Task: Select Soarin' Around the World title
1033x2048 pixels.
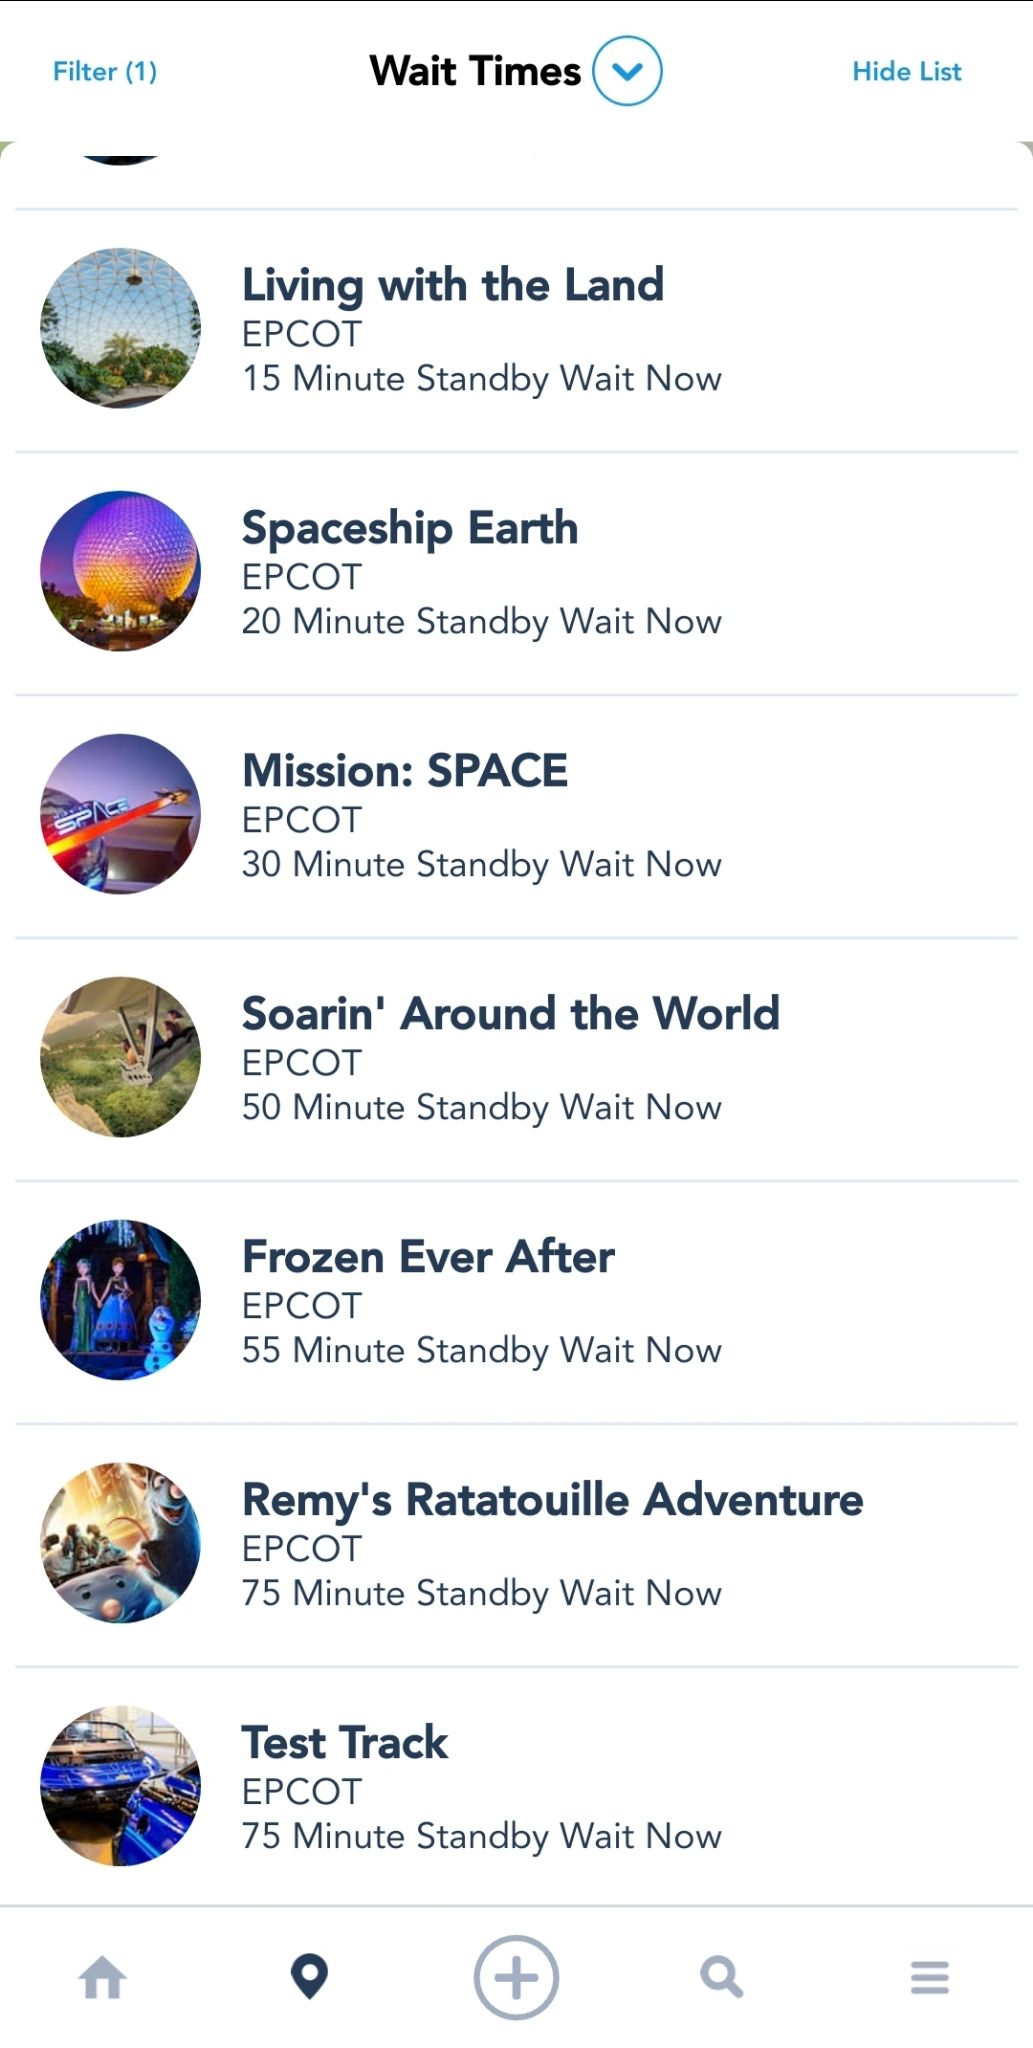Action: click(510, 1014)
